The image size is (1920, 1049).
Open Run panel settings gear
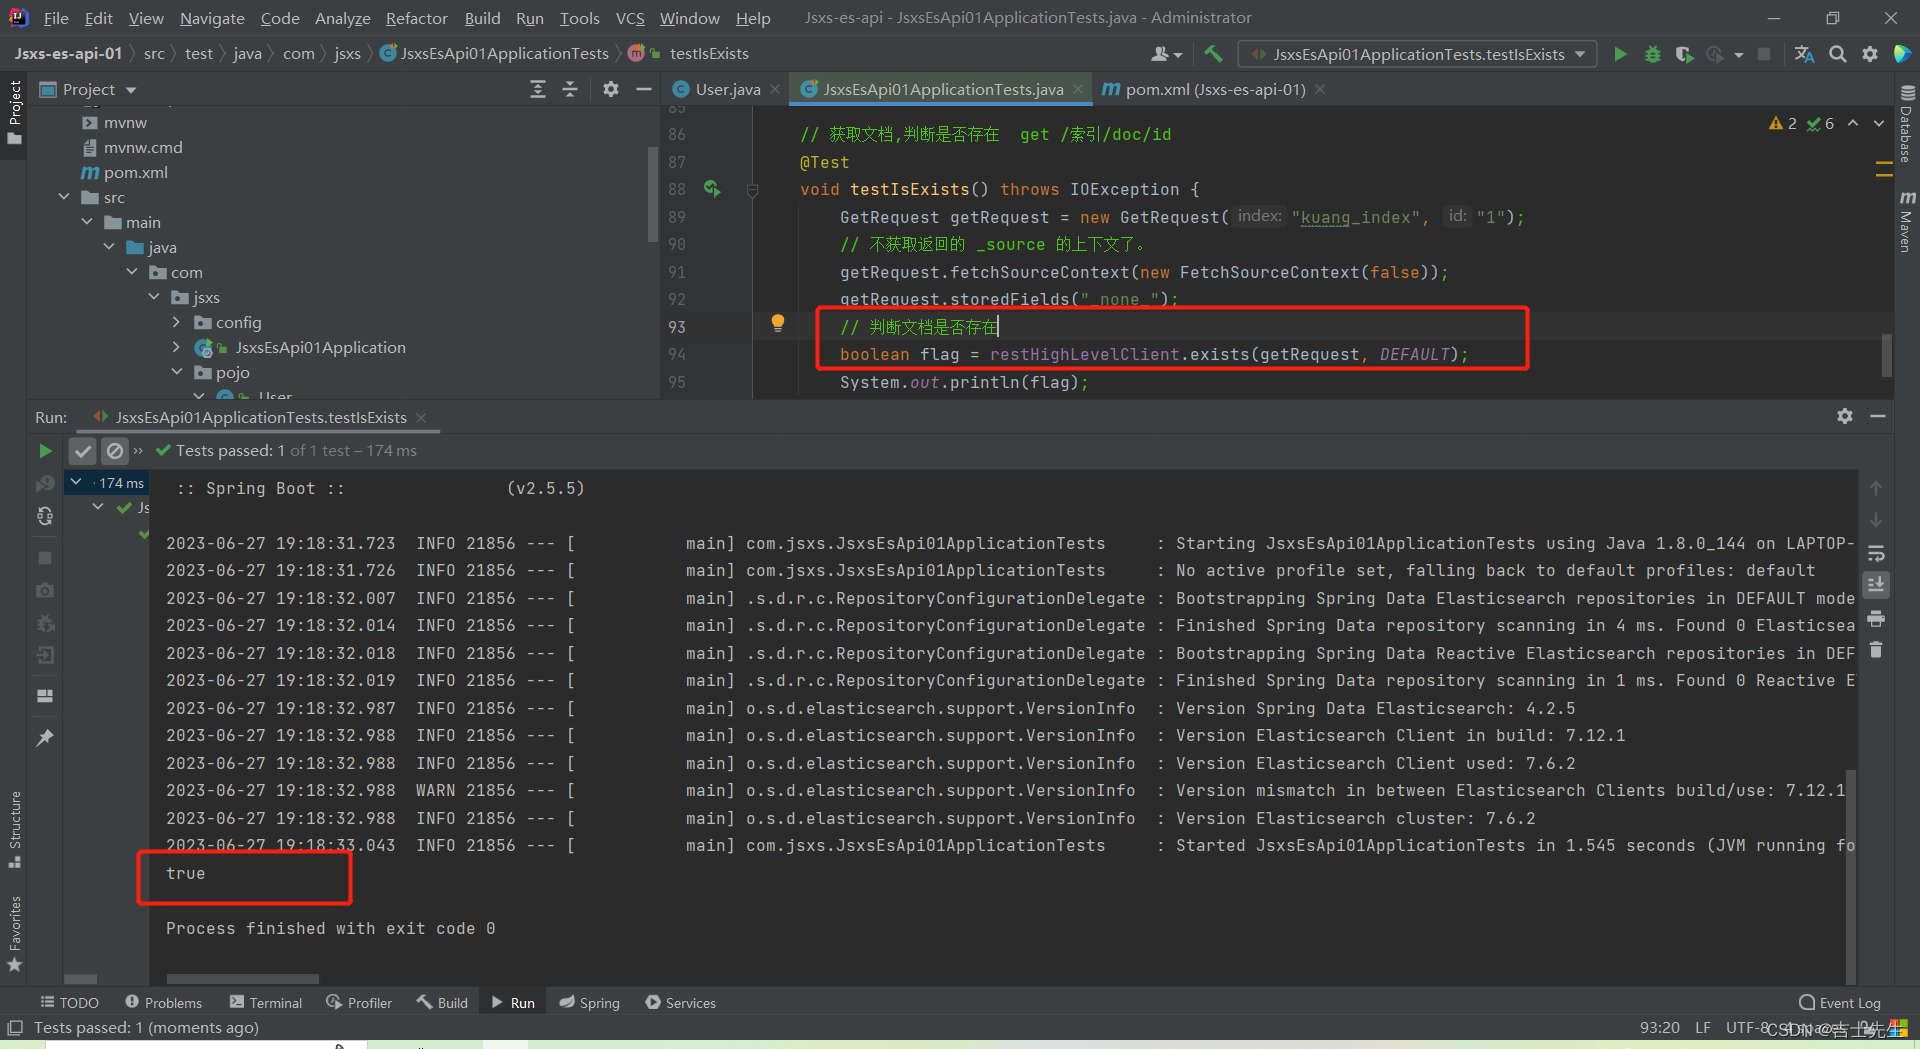pos(1845,416)
